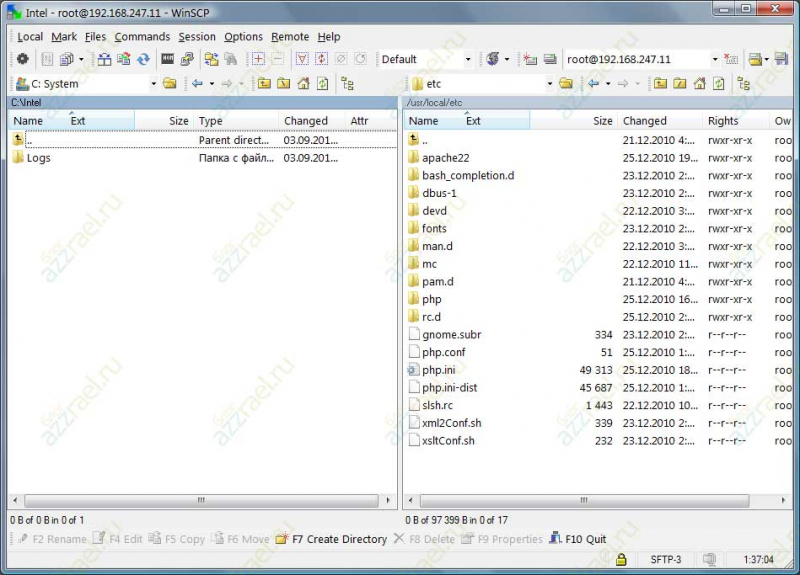Open the remote etc directory dropdown
Image resolution: width=800 pixels, height=575 pixels.
click(x=550, y=84)
